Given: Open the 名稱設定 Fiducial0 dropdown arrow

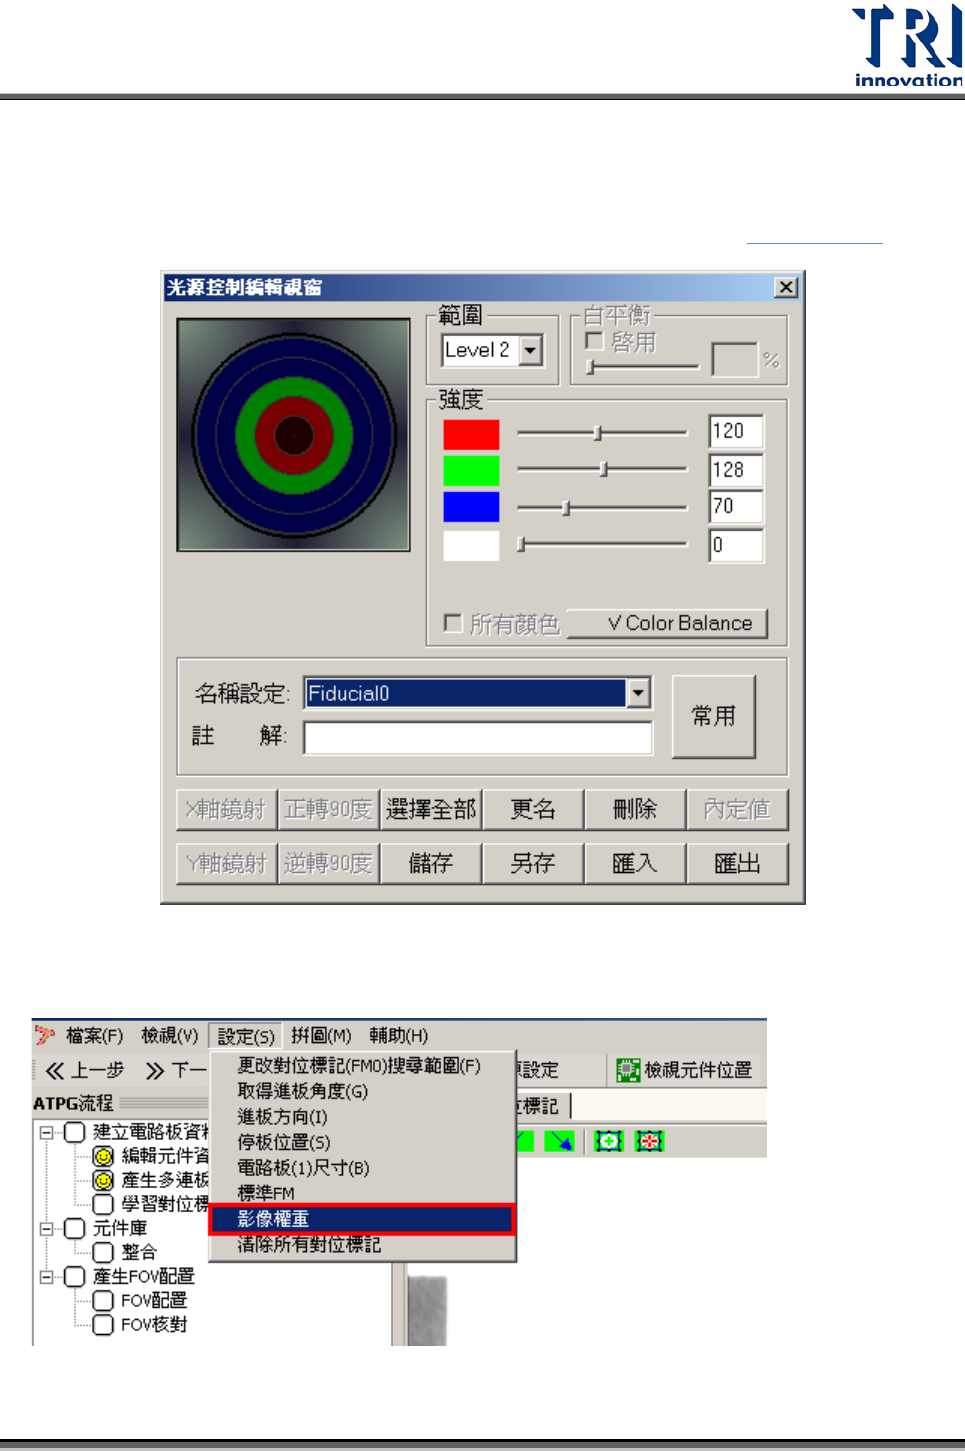Looking at the screenshot, I should coord(638,692).
